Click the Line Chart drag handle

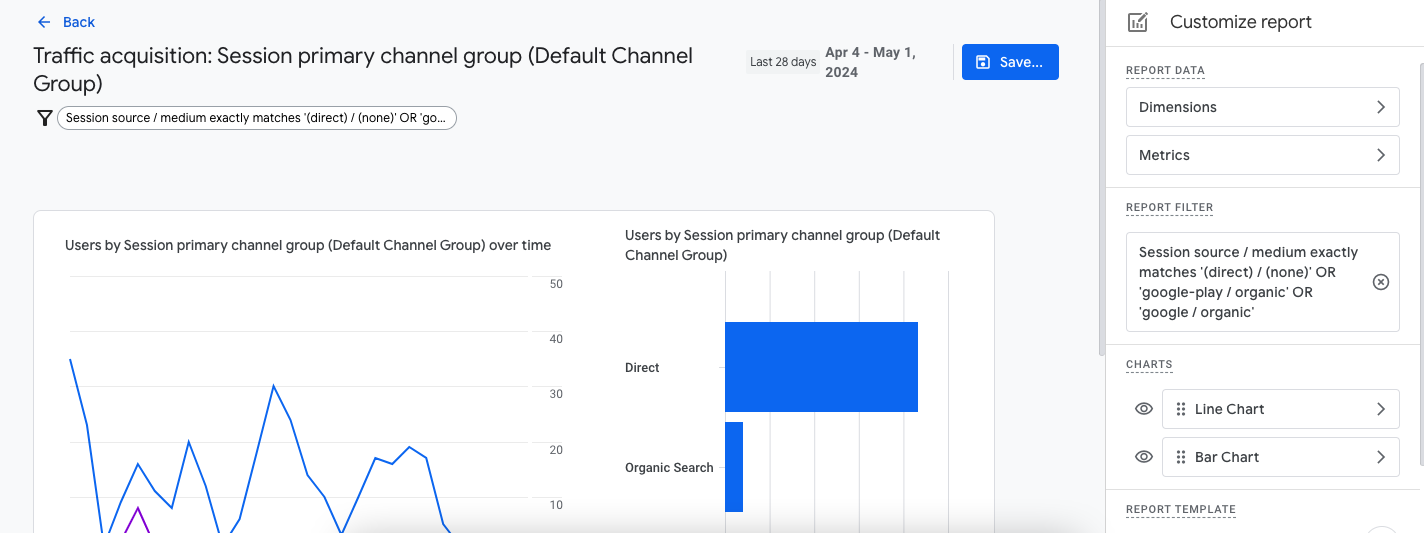coord(1181,409)
